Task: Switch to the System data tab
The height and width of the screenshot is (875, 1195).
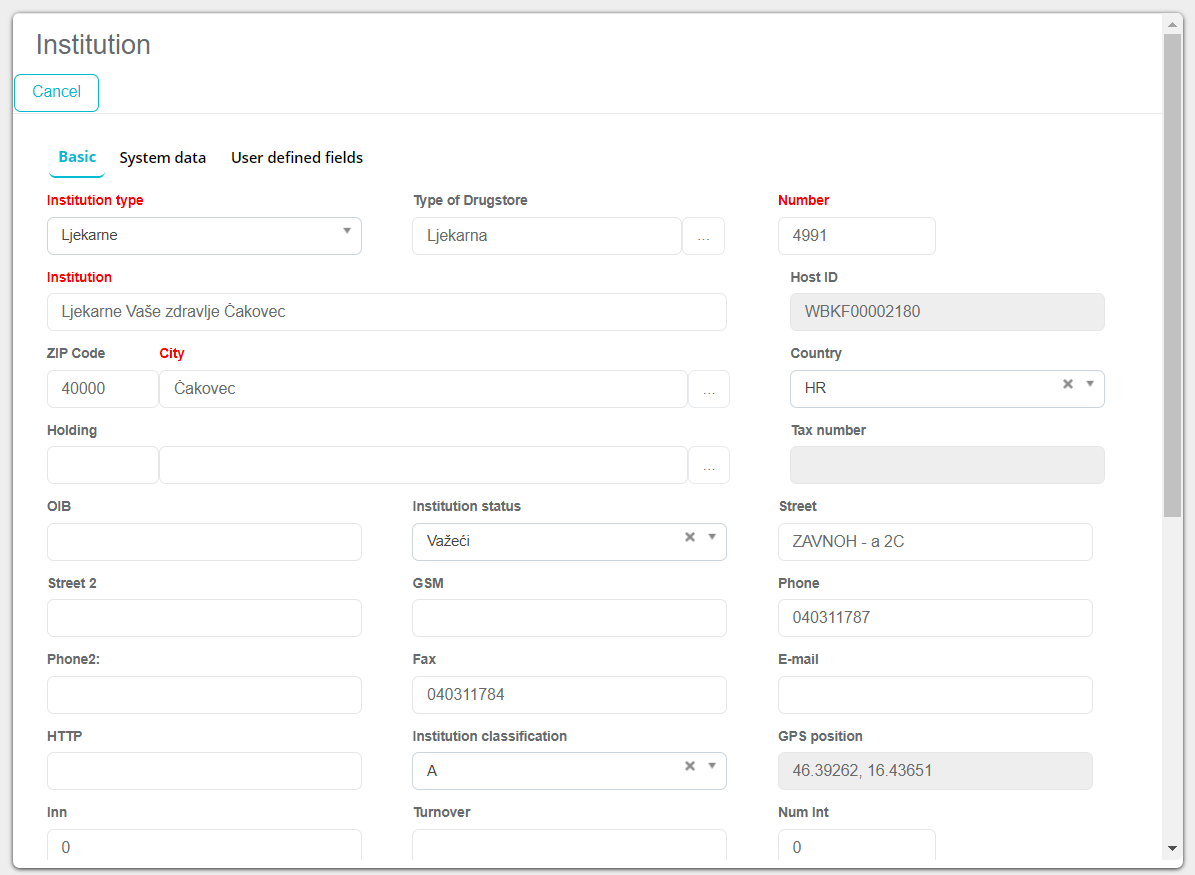Action: [162, 158]
